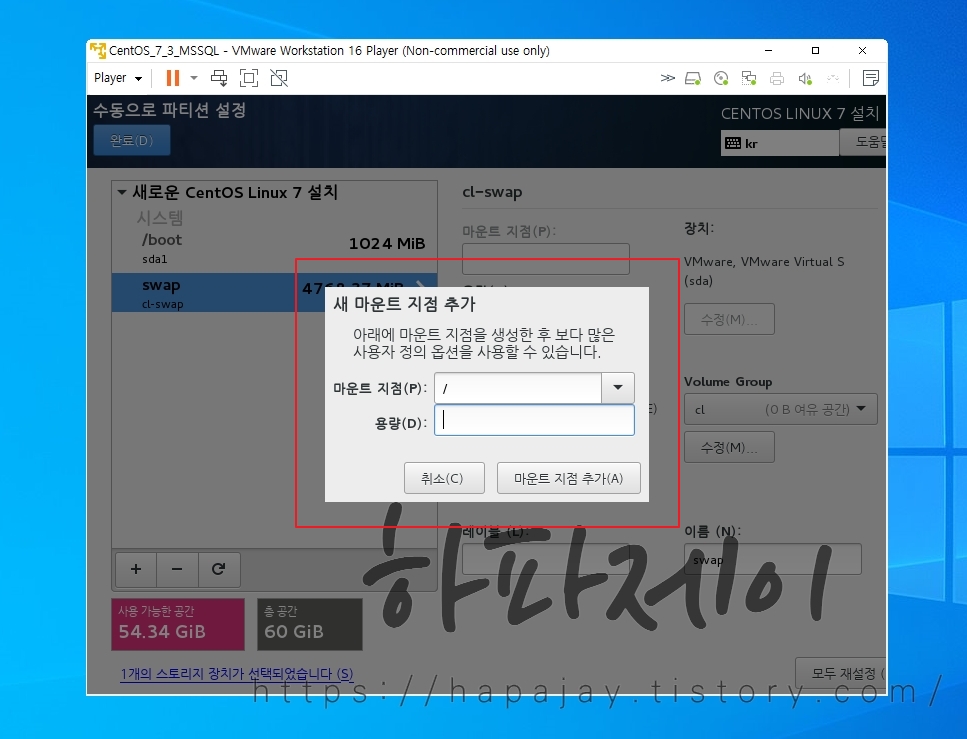The width and height of the screenshot is (967, 739).
Task: Click the keyboard icon beside kr
Action: point(733,143)
